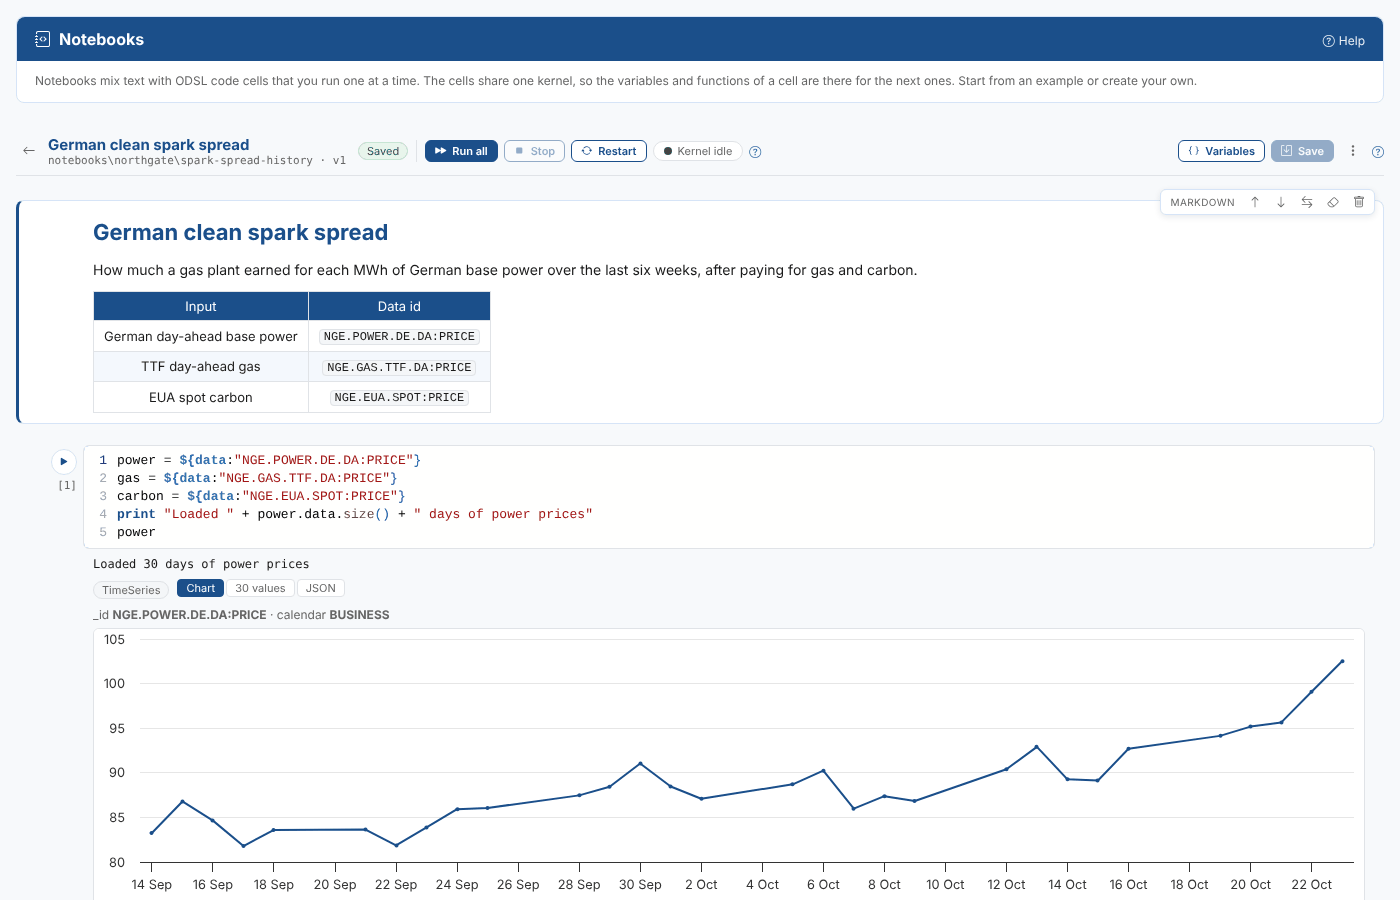
Task: Click the Kernel idle status indicator
Action: point(698,151)
